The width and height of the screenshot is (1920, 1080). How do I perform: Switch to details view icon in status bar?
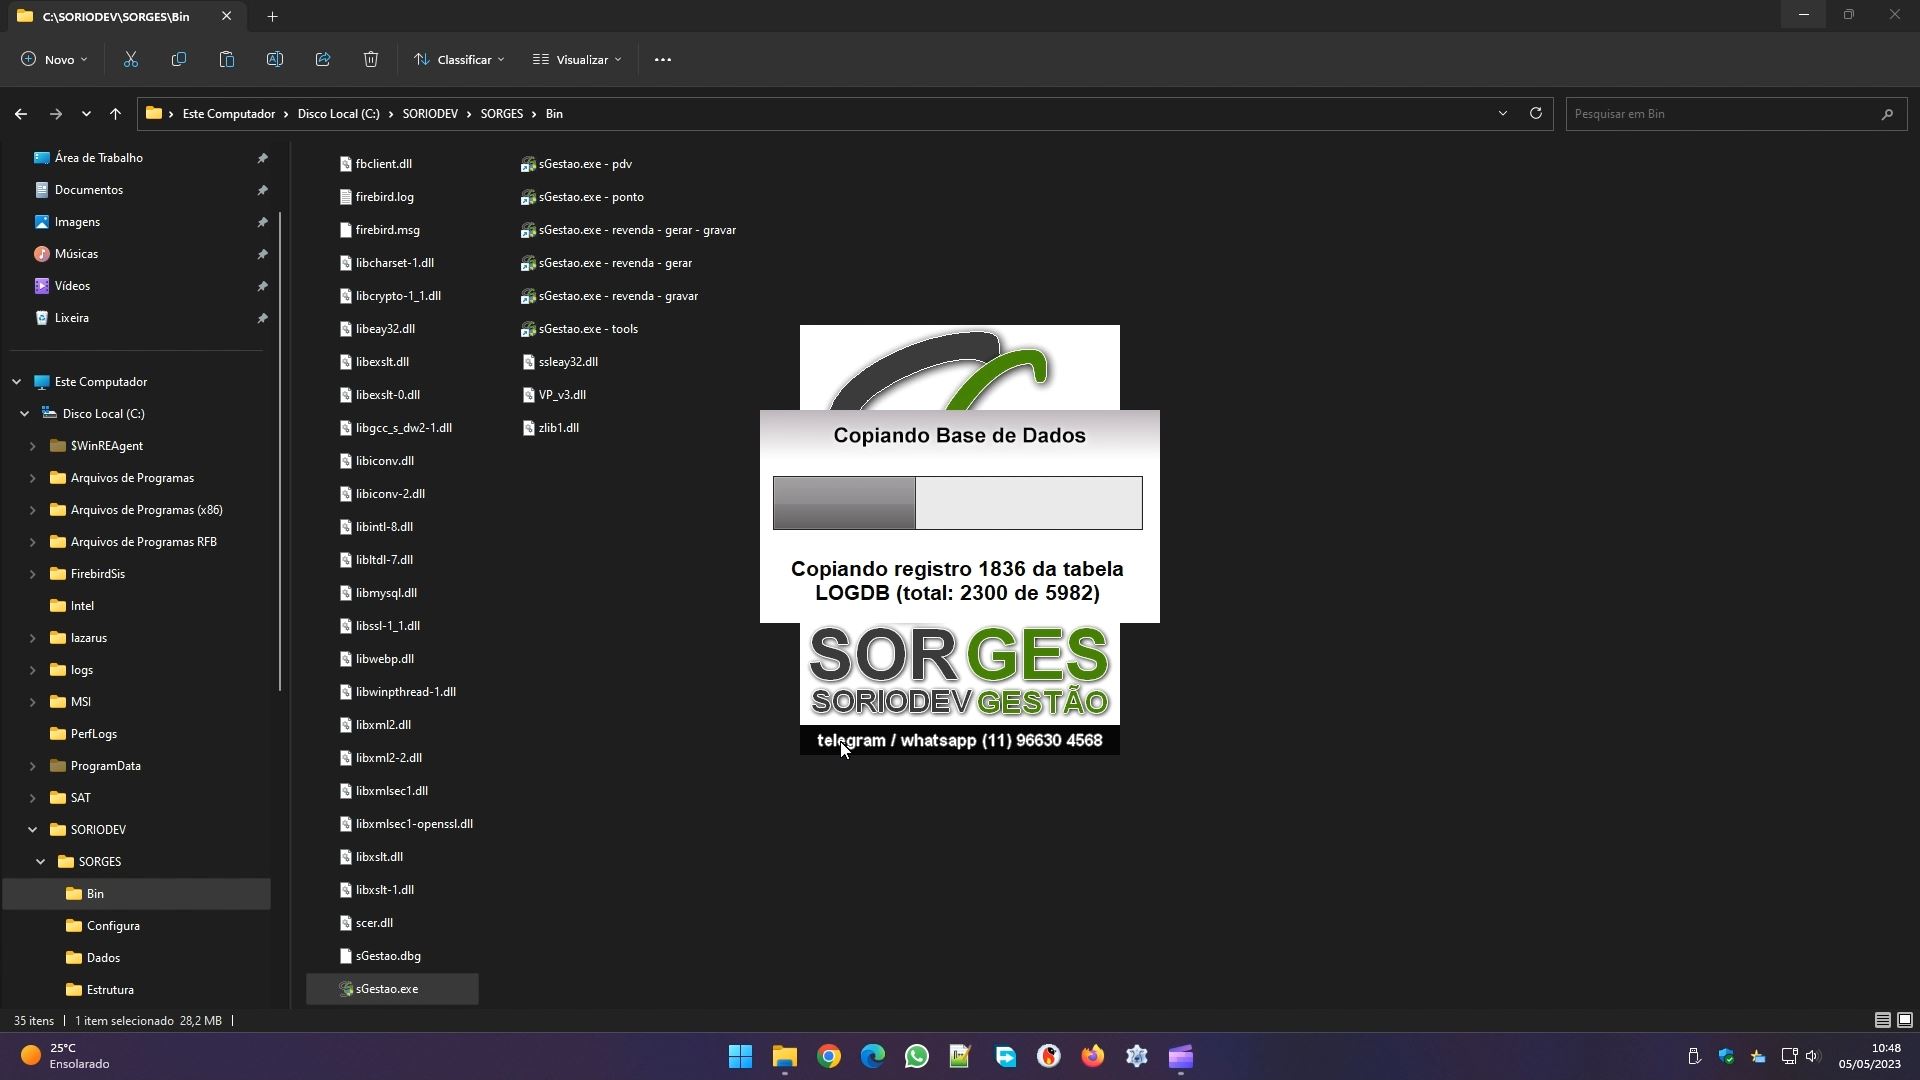coord(1882,1020)
